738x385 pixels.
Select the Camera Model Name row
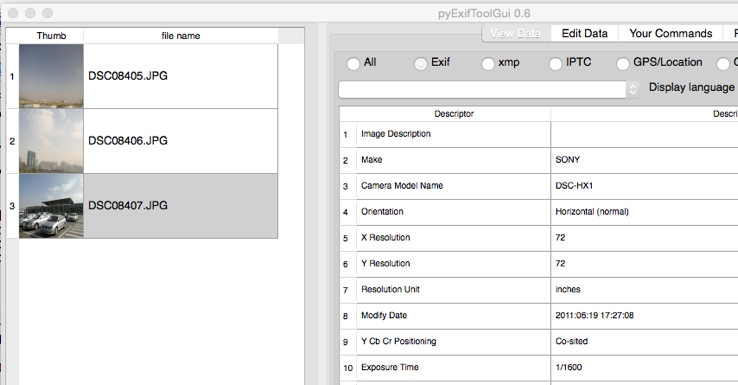(x=538, y=186)
